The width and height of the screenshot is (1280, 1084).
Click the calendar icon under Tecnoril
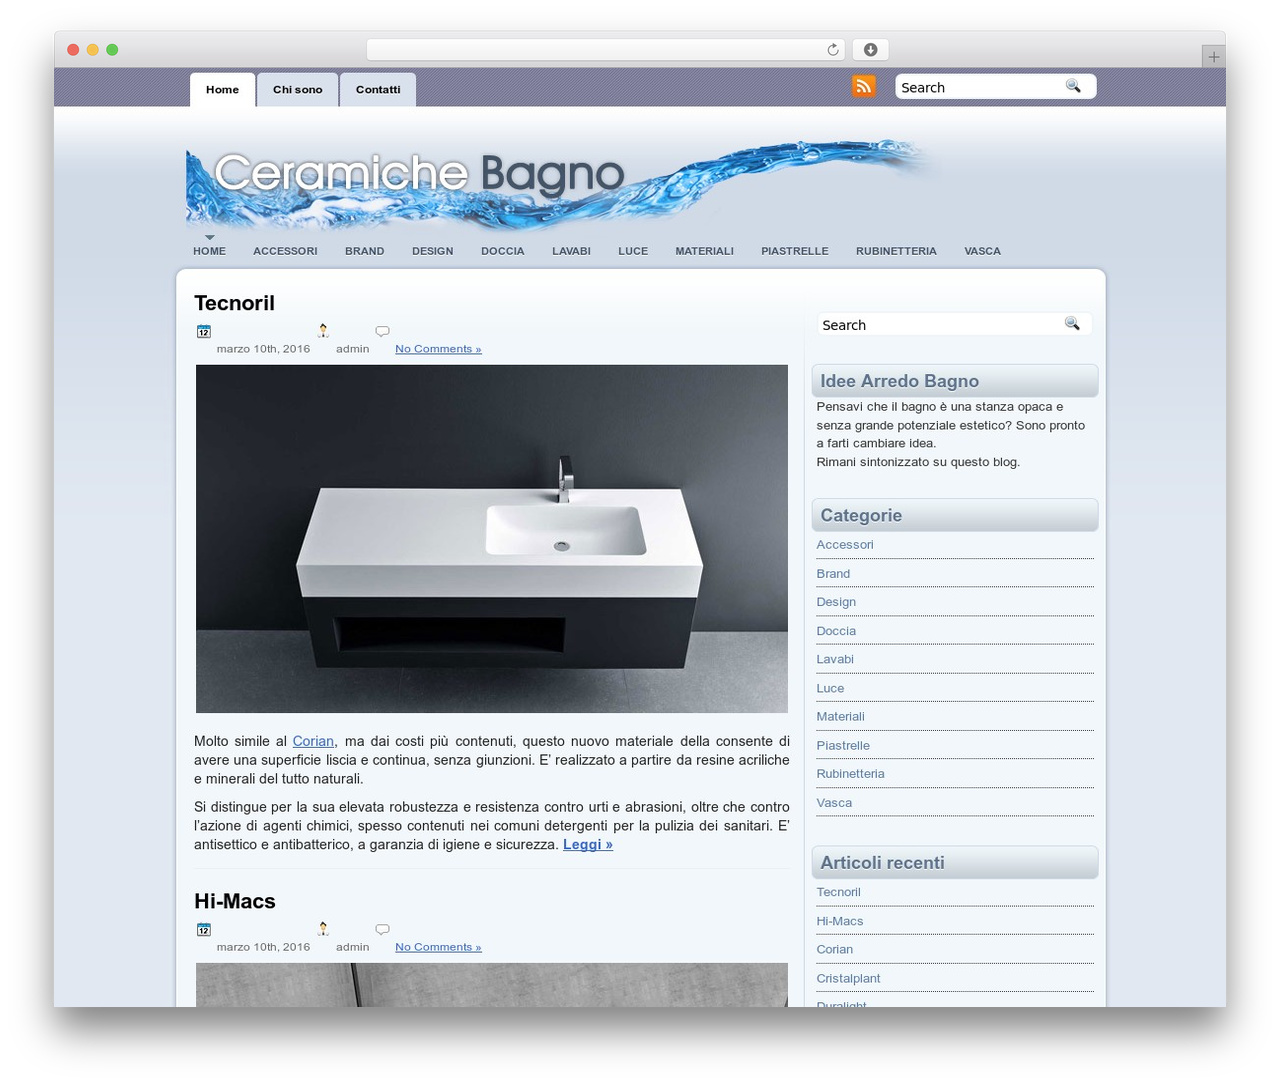204,331
